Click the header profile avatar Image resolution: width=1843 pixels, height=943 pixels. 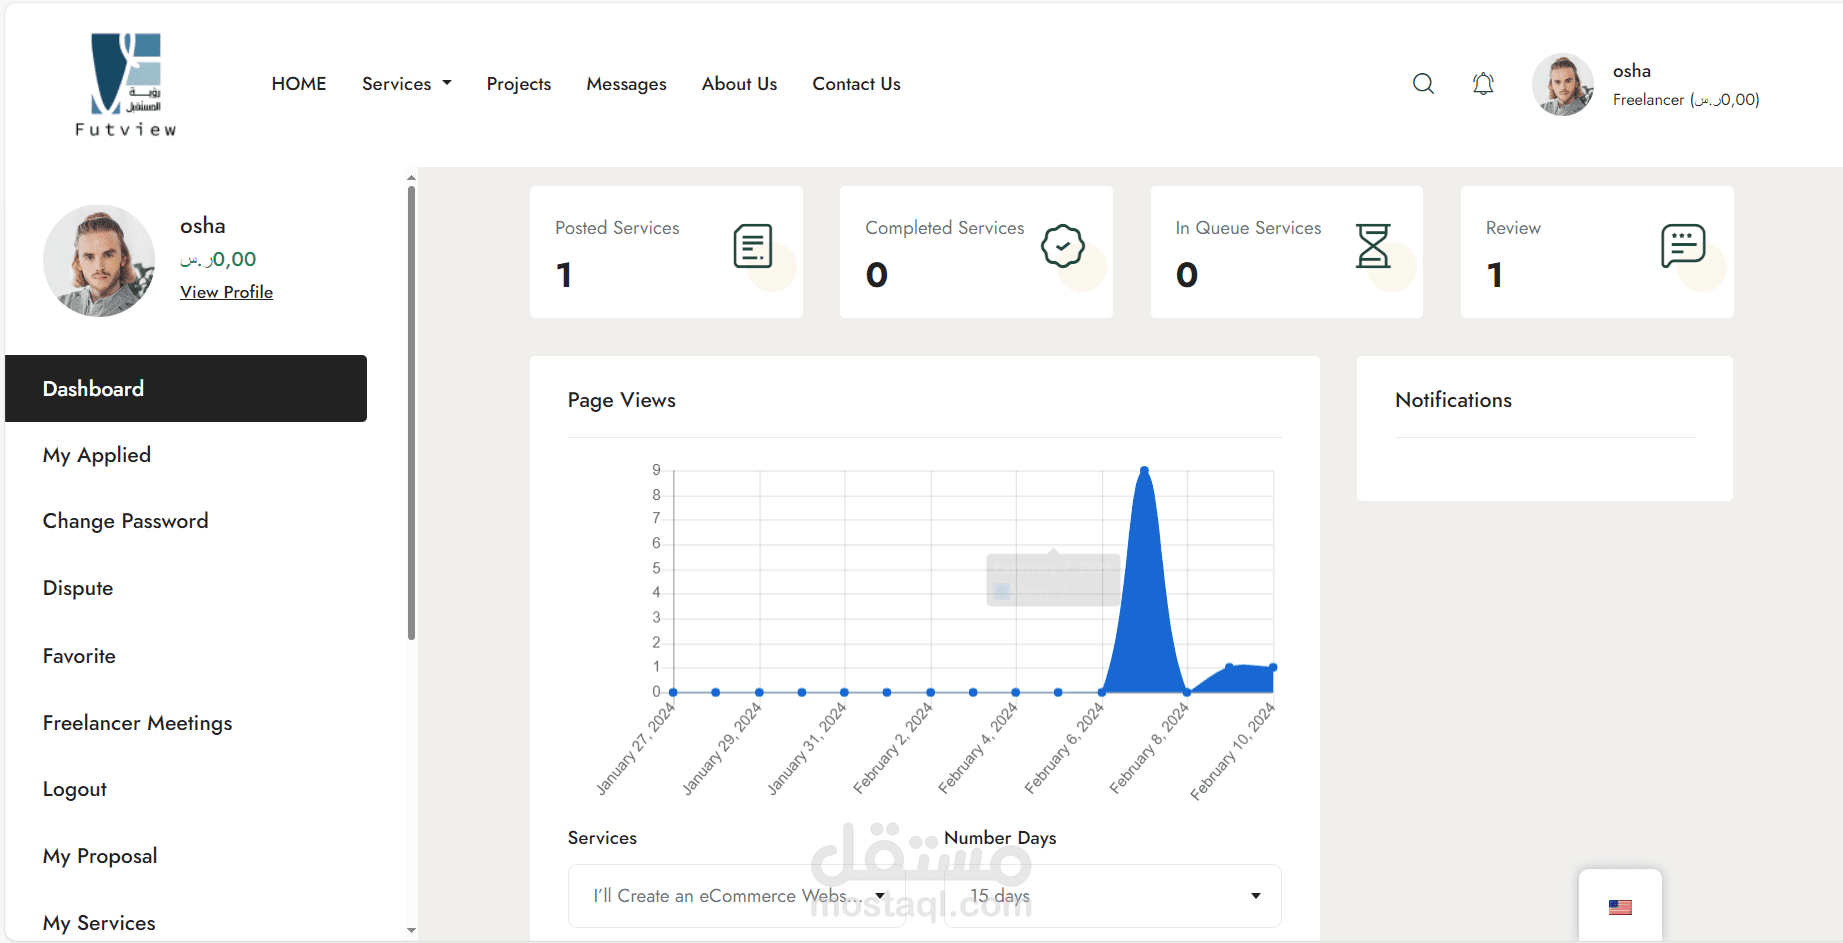[1563, 85]
